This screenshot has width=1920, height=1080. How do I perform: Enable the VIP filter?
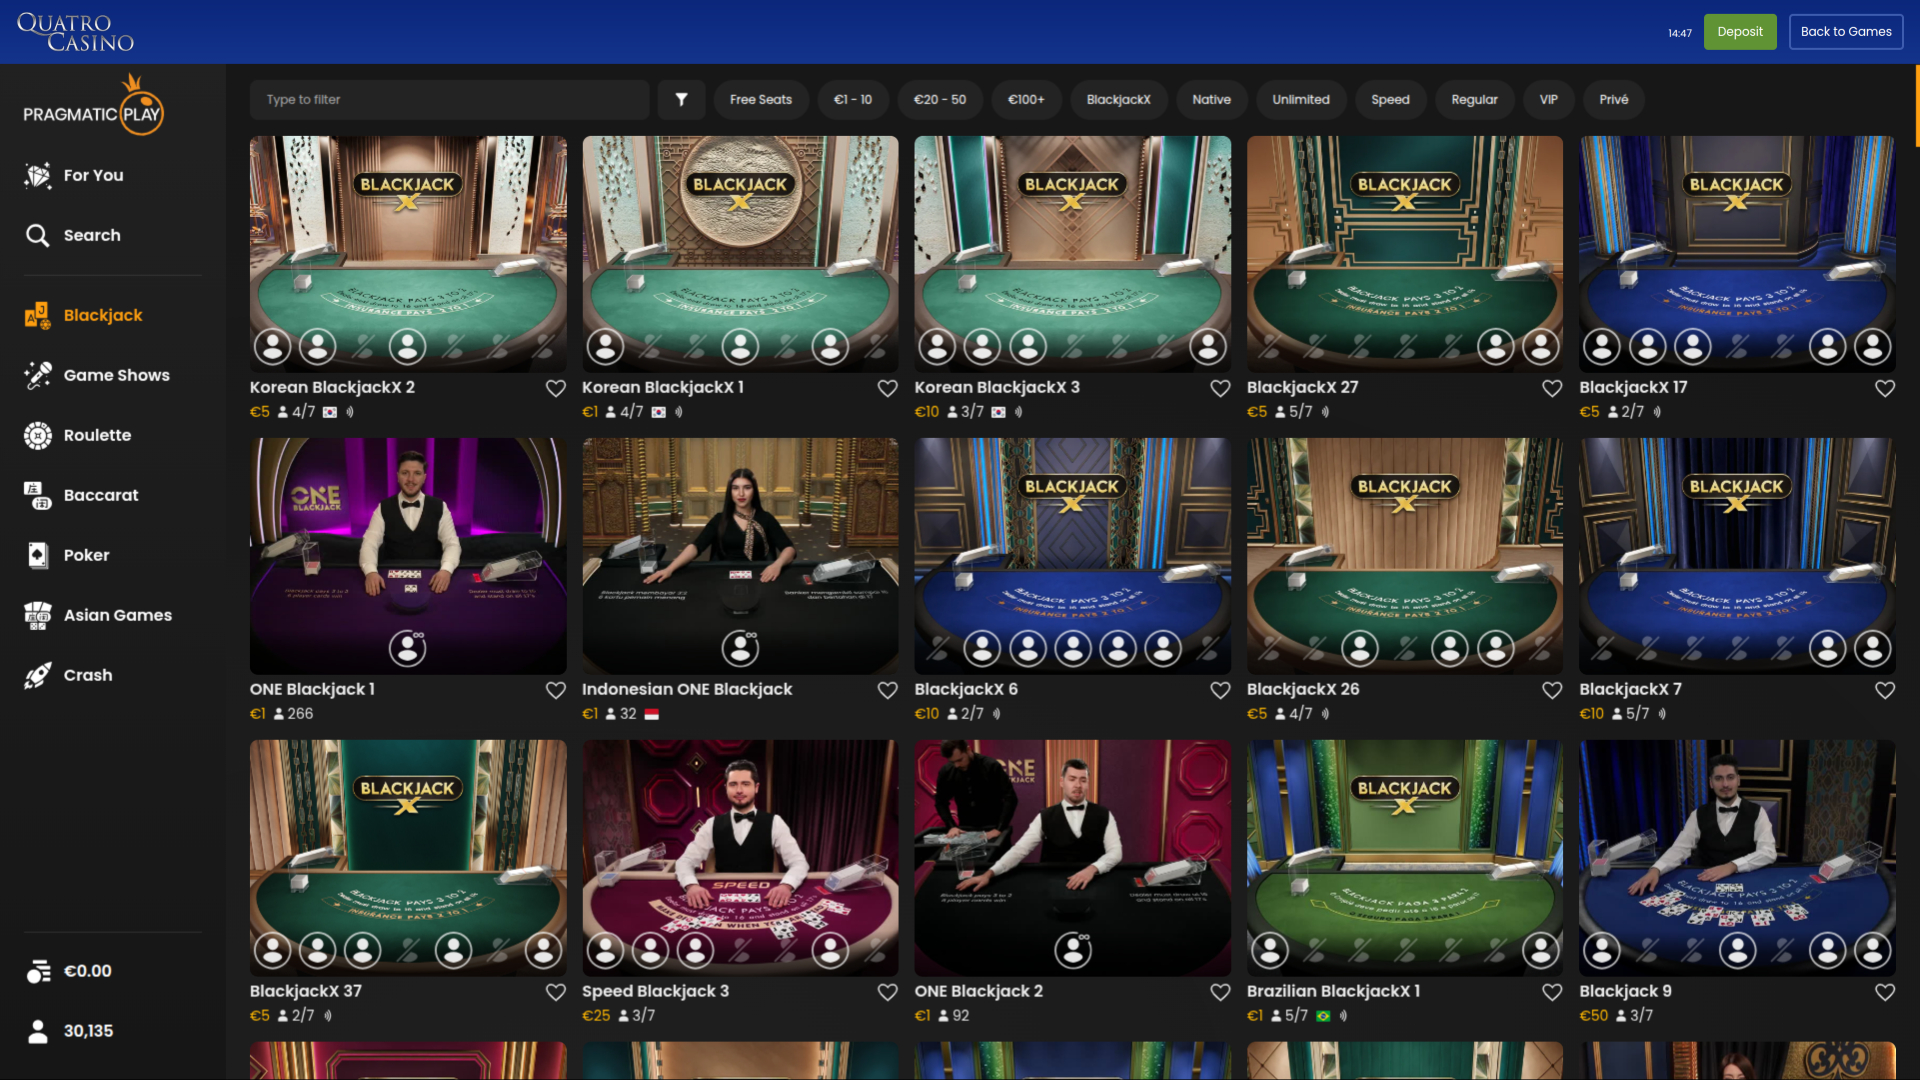coord(1549,99)
